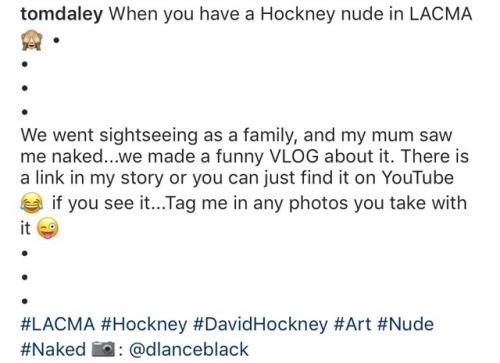Open the #Art hashtag
This screenshot has width=500, height=363.
(352, 324)
